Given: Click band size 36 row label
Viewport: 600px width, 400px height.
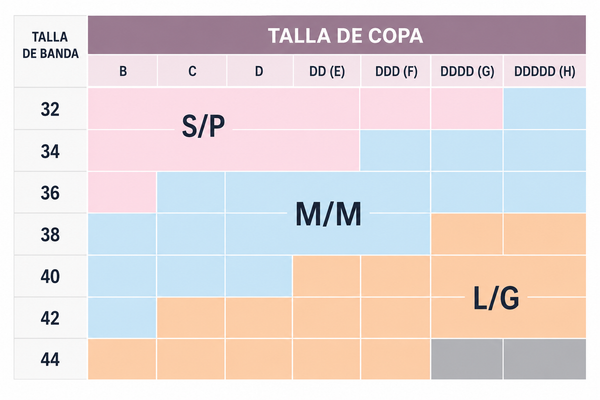Looking at the screenshot, I should (x=51, y=193).
